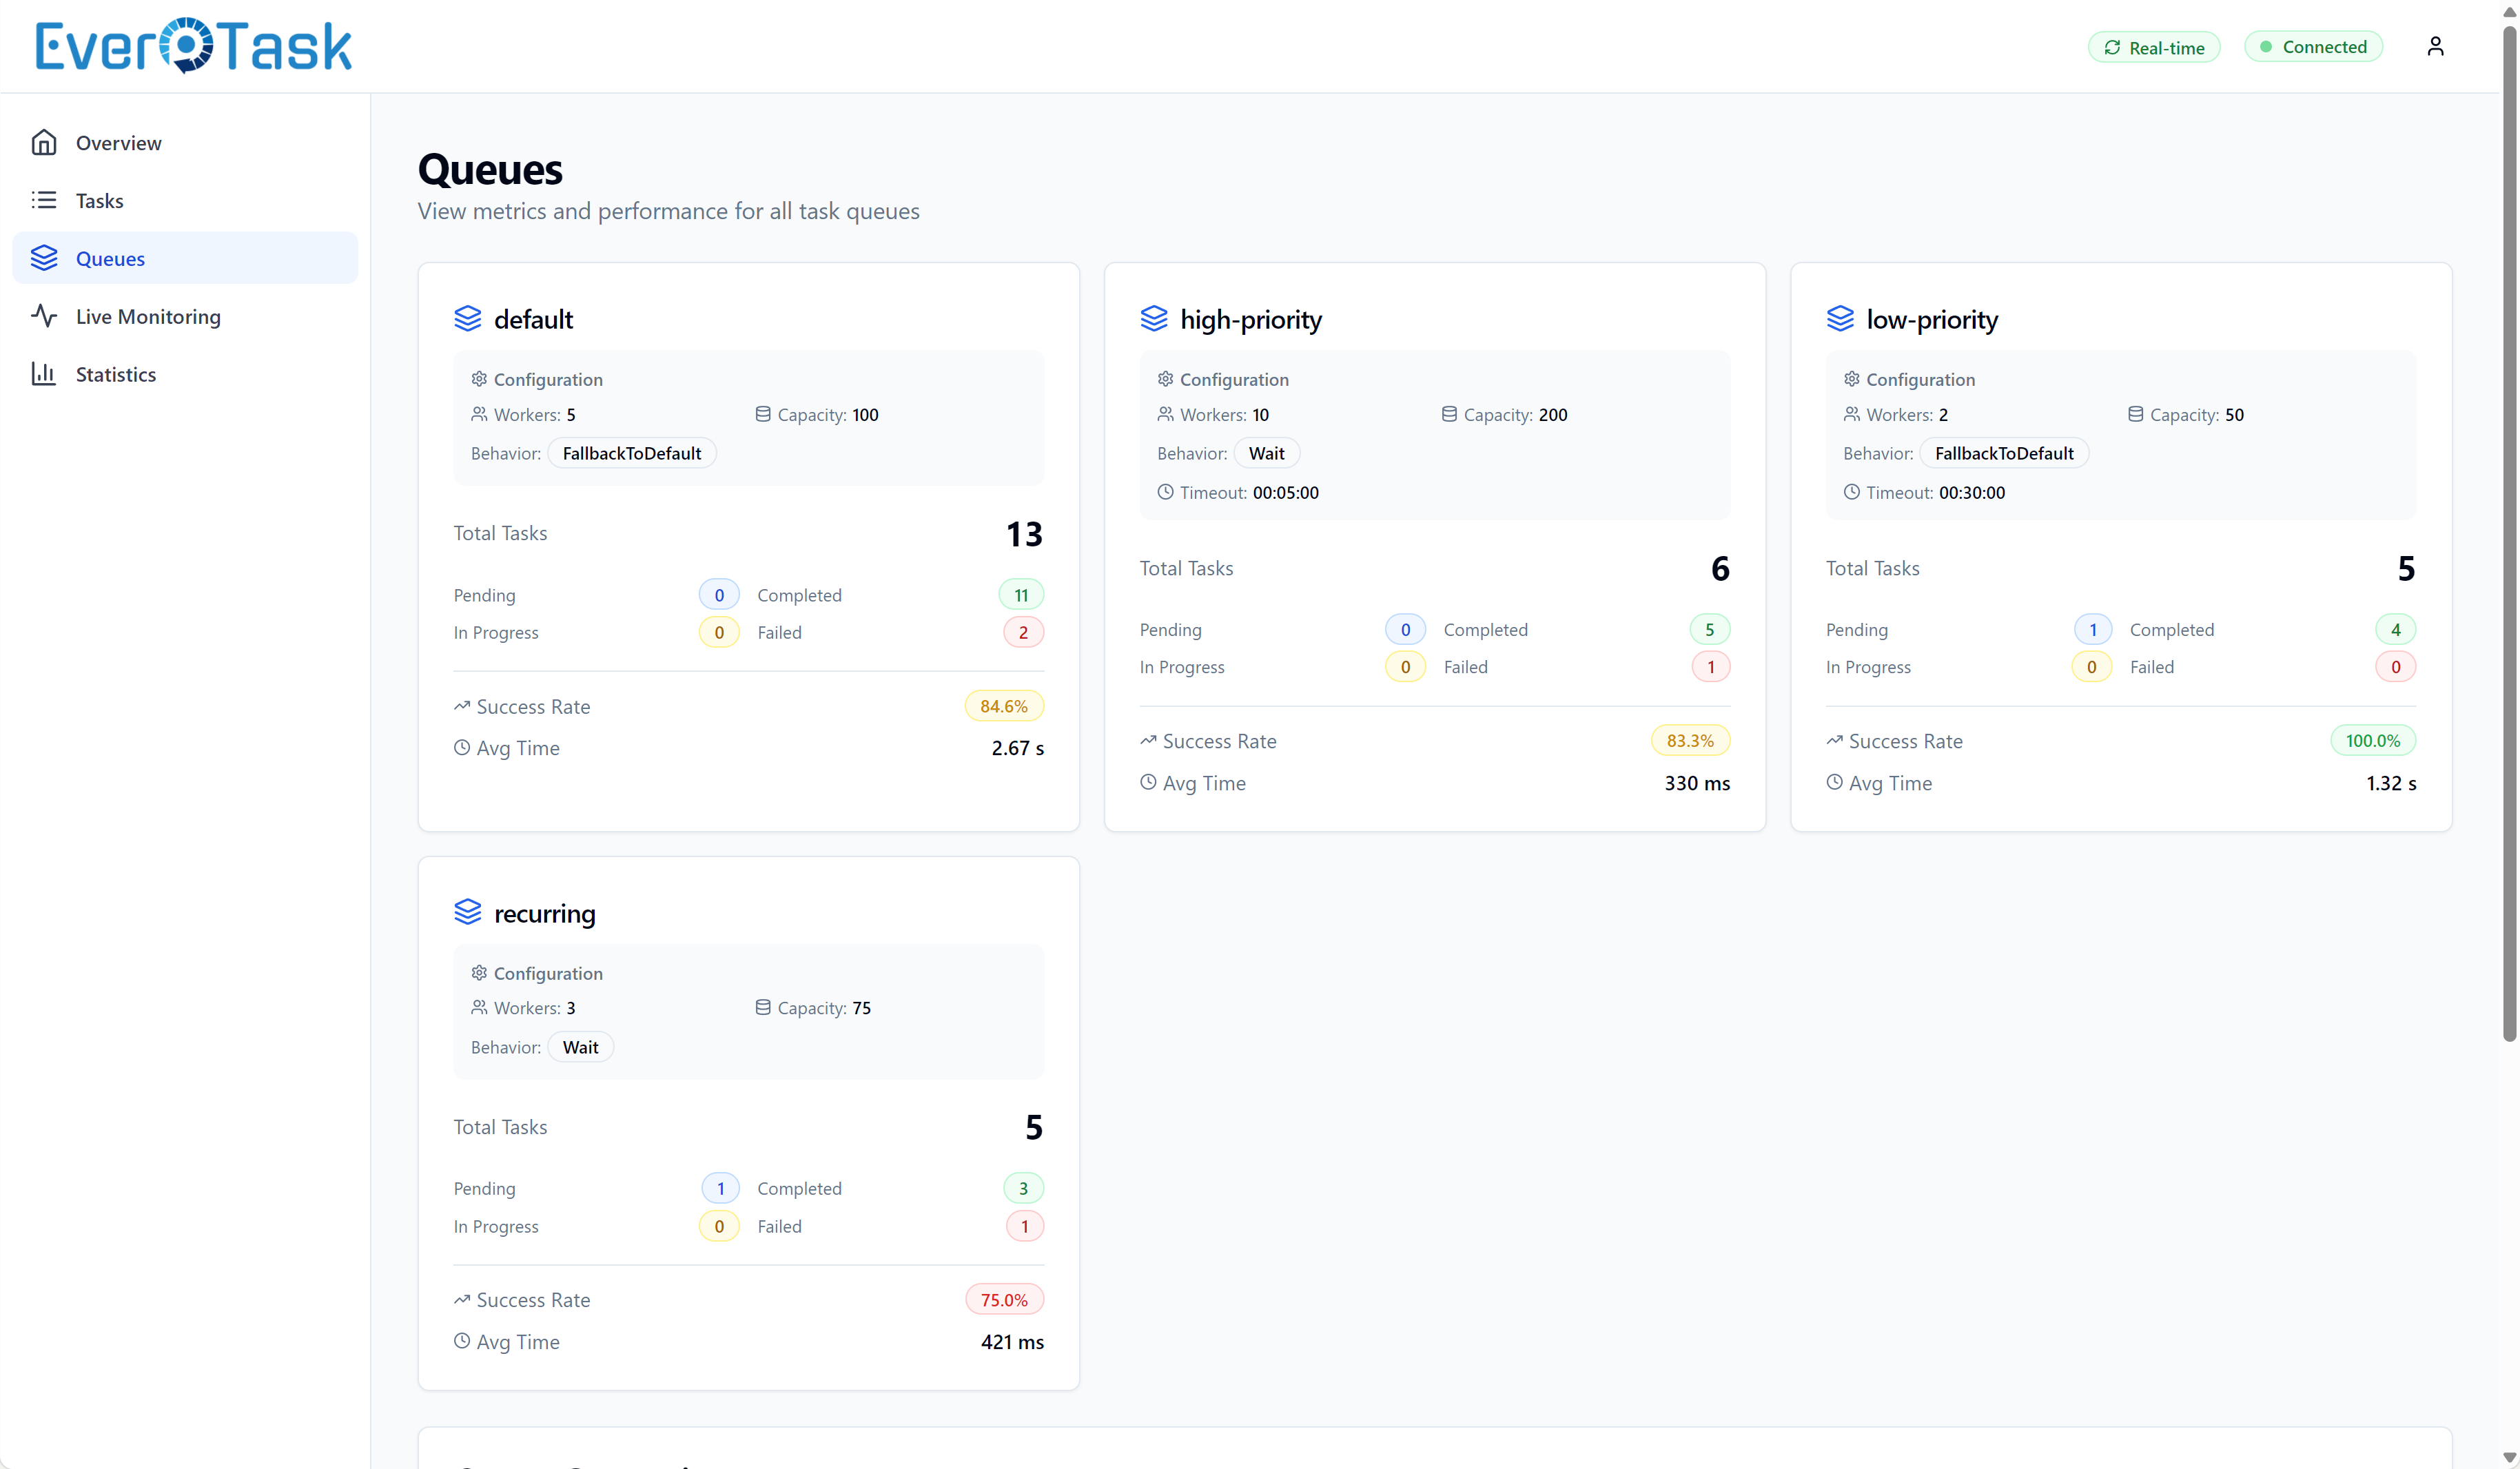
Task: Click the default queue layers icon
Action: click(x=468, y=319)
